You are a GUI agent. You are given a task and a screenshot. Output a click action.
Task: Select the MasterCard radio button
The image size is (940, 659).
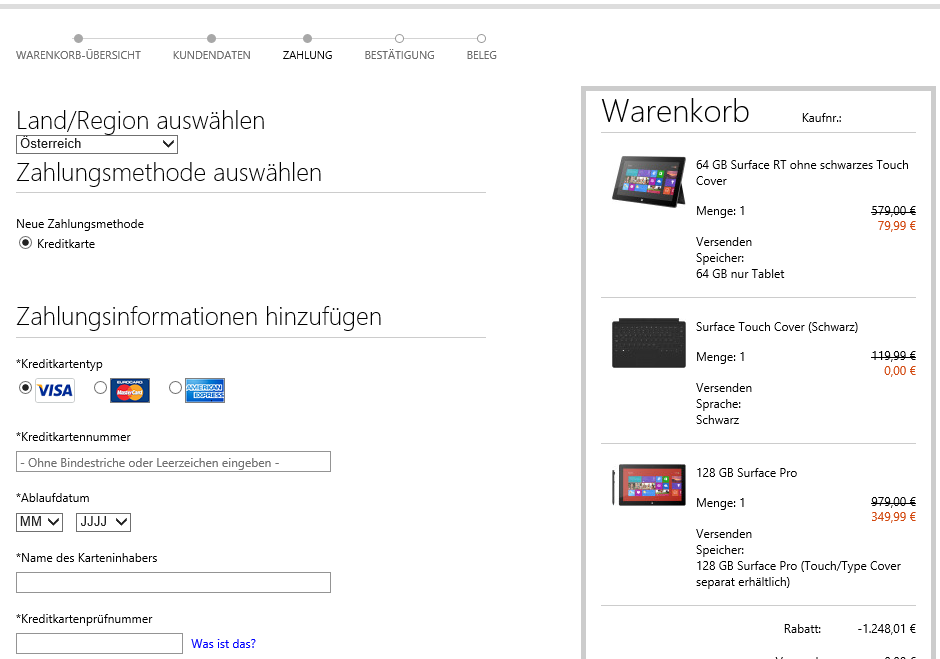coord(100,388)
